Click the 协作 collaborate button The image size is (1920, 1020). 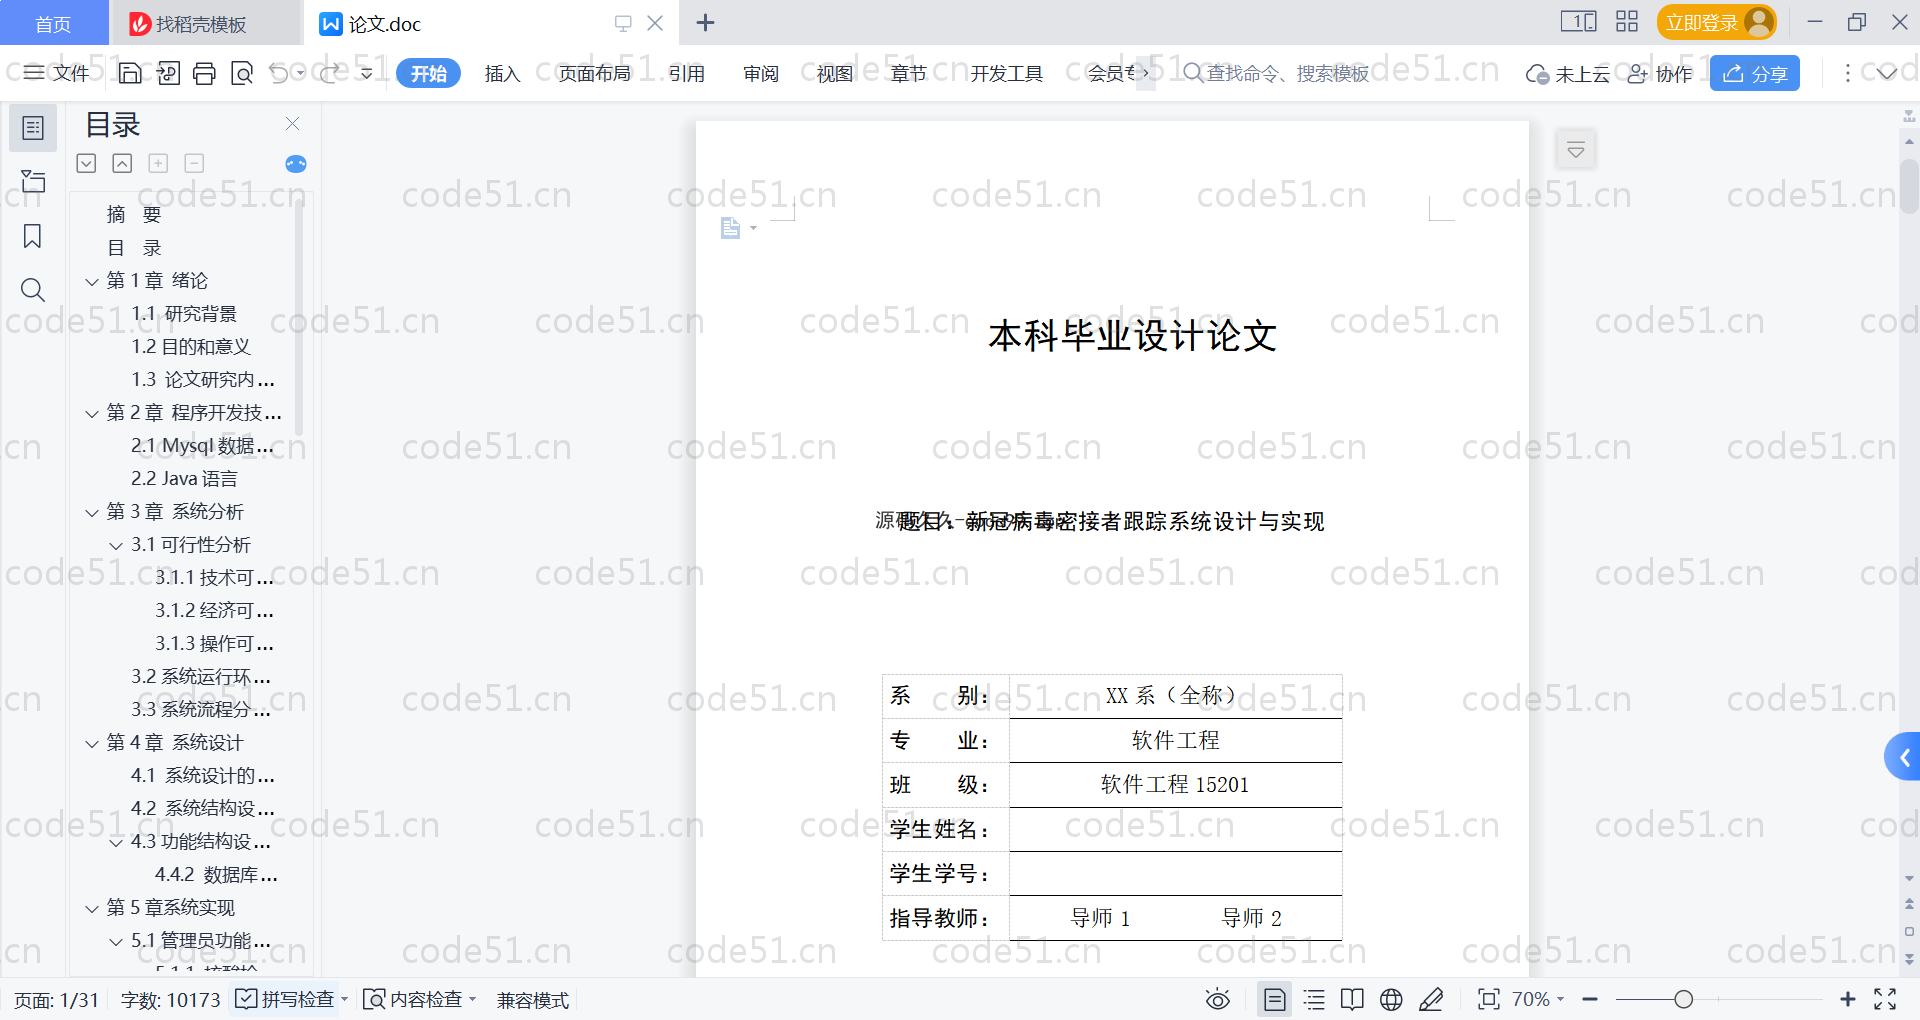click(1660, 74)
